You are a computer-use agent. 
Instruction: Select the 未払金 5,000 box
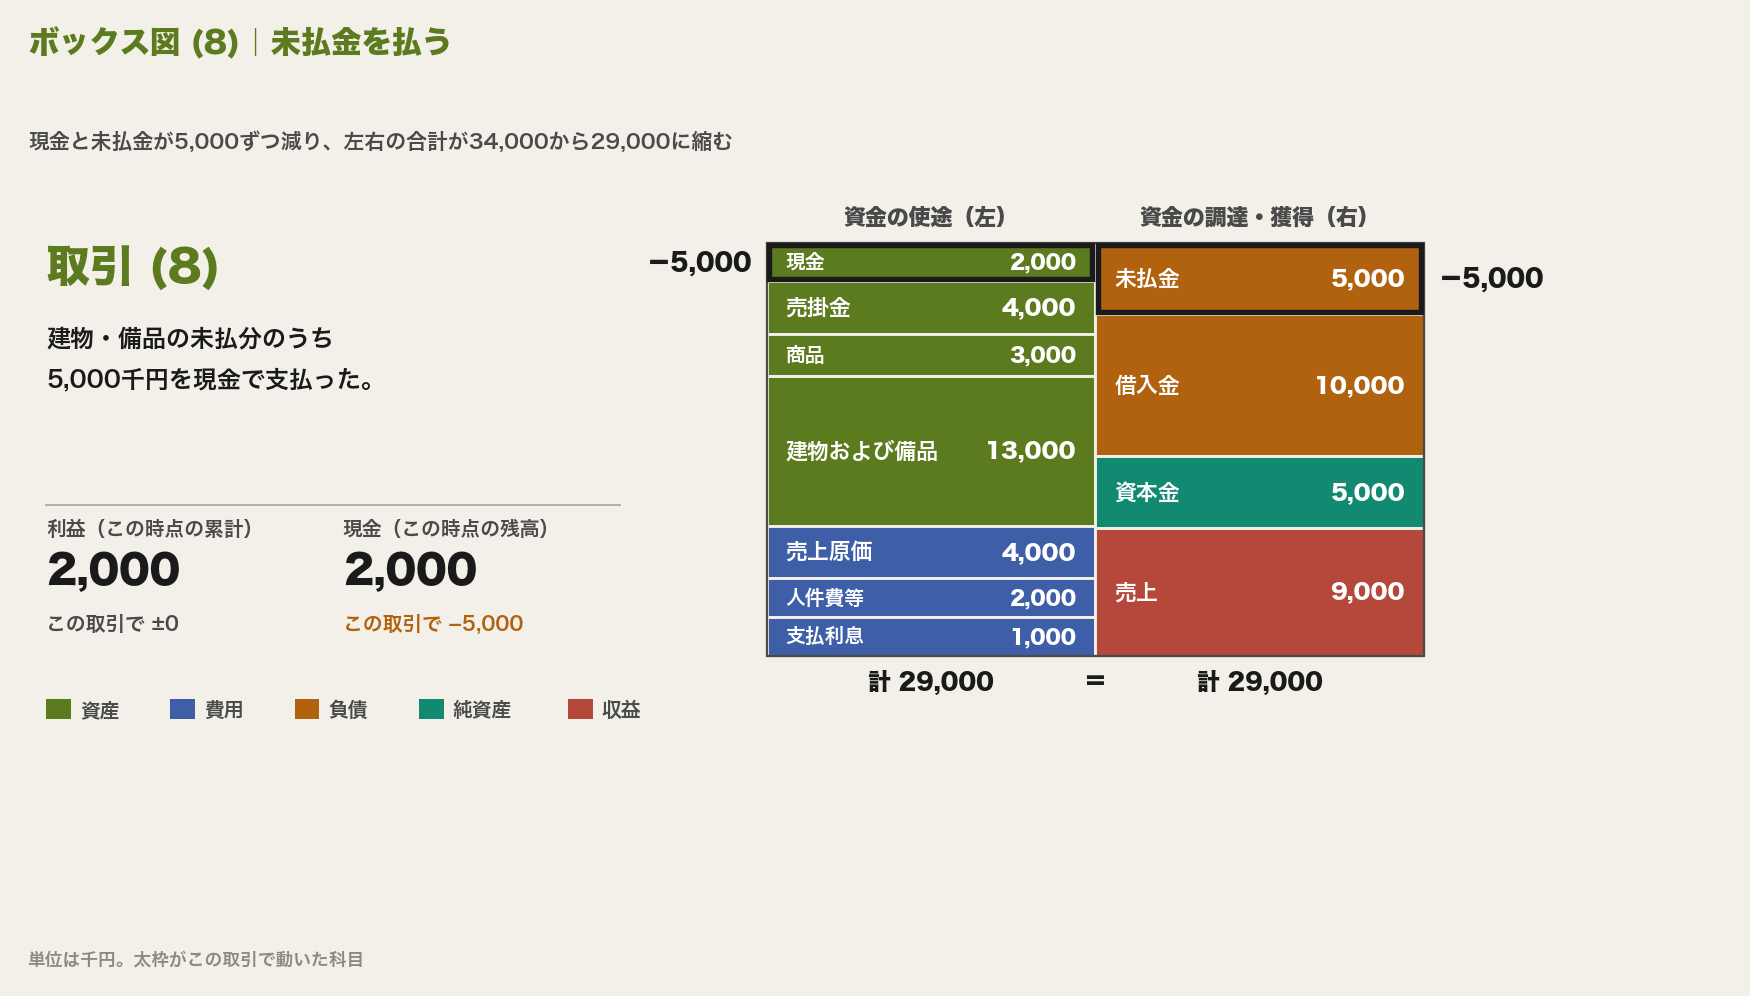coord(1260,278)
